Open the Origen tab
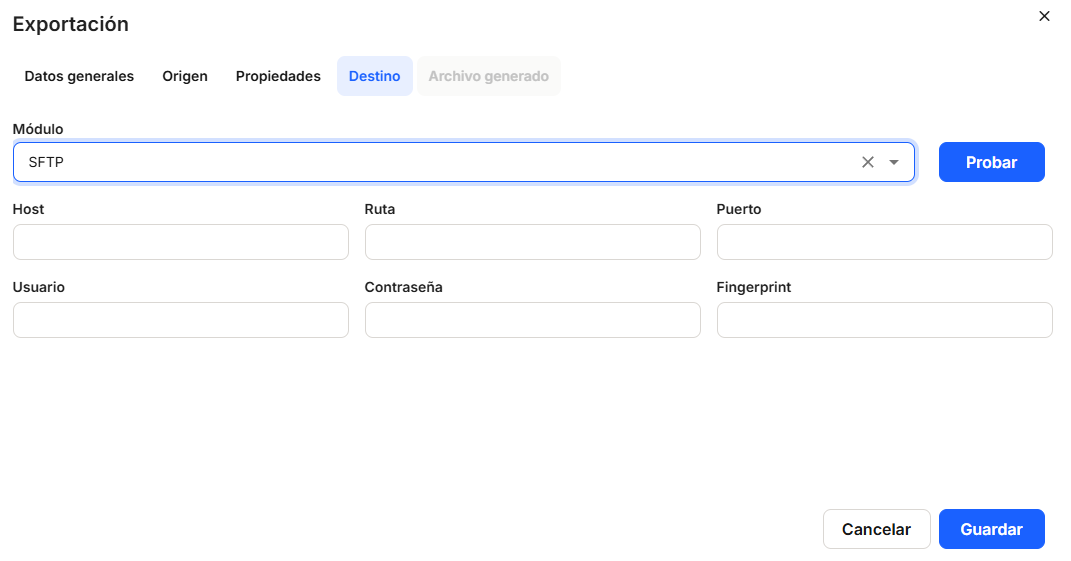1071x561 pixels. point(185,76)
